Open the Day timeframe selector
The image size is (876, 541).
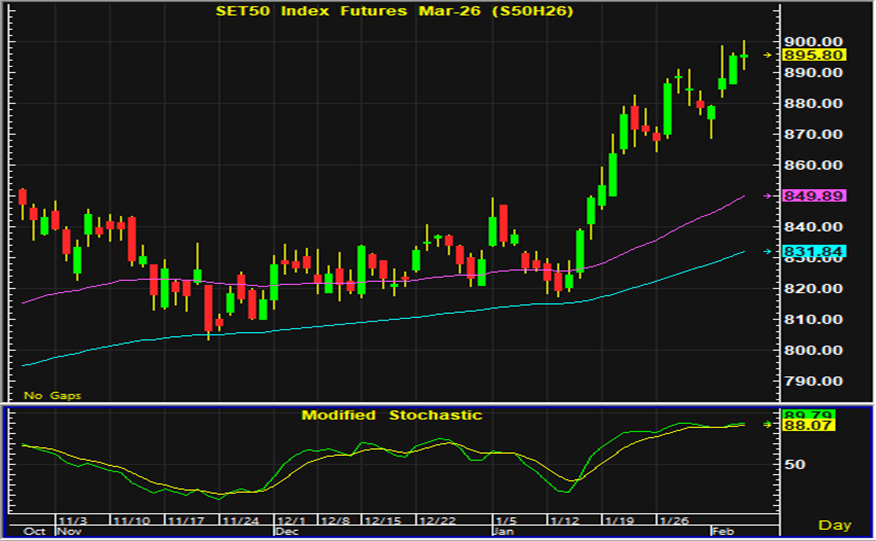pos(835,524)
